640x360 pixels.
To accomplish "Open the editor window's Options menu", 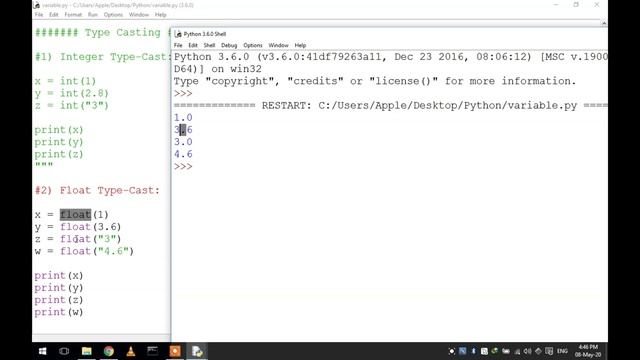I will [x=113, y=15].
